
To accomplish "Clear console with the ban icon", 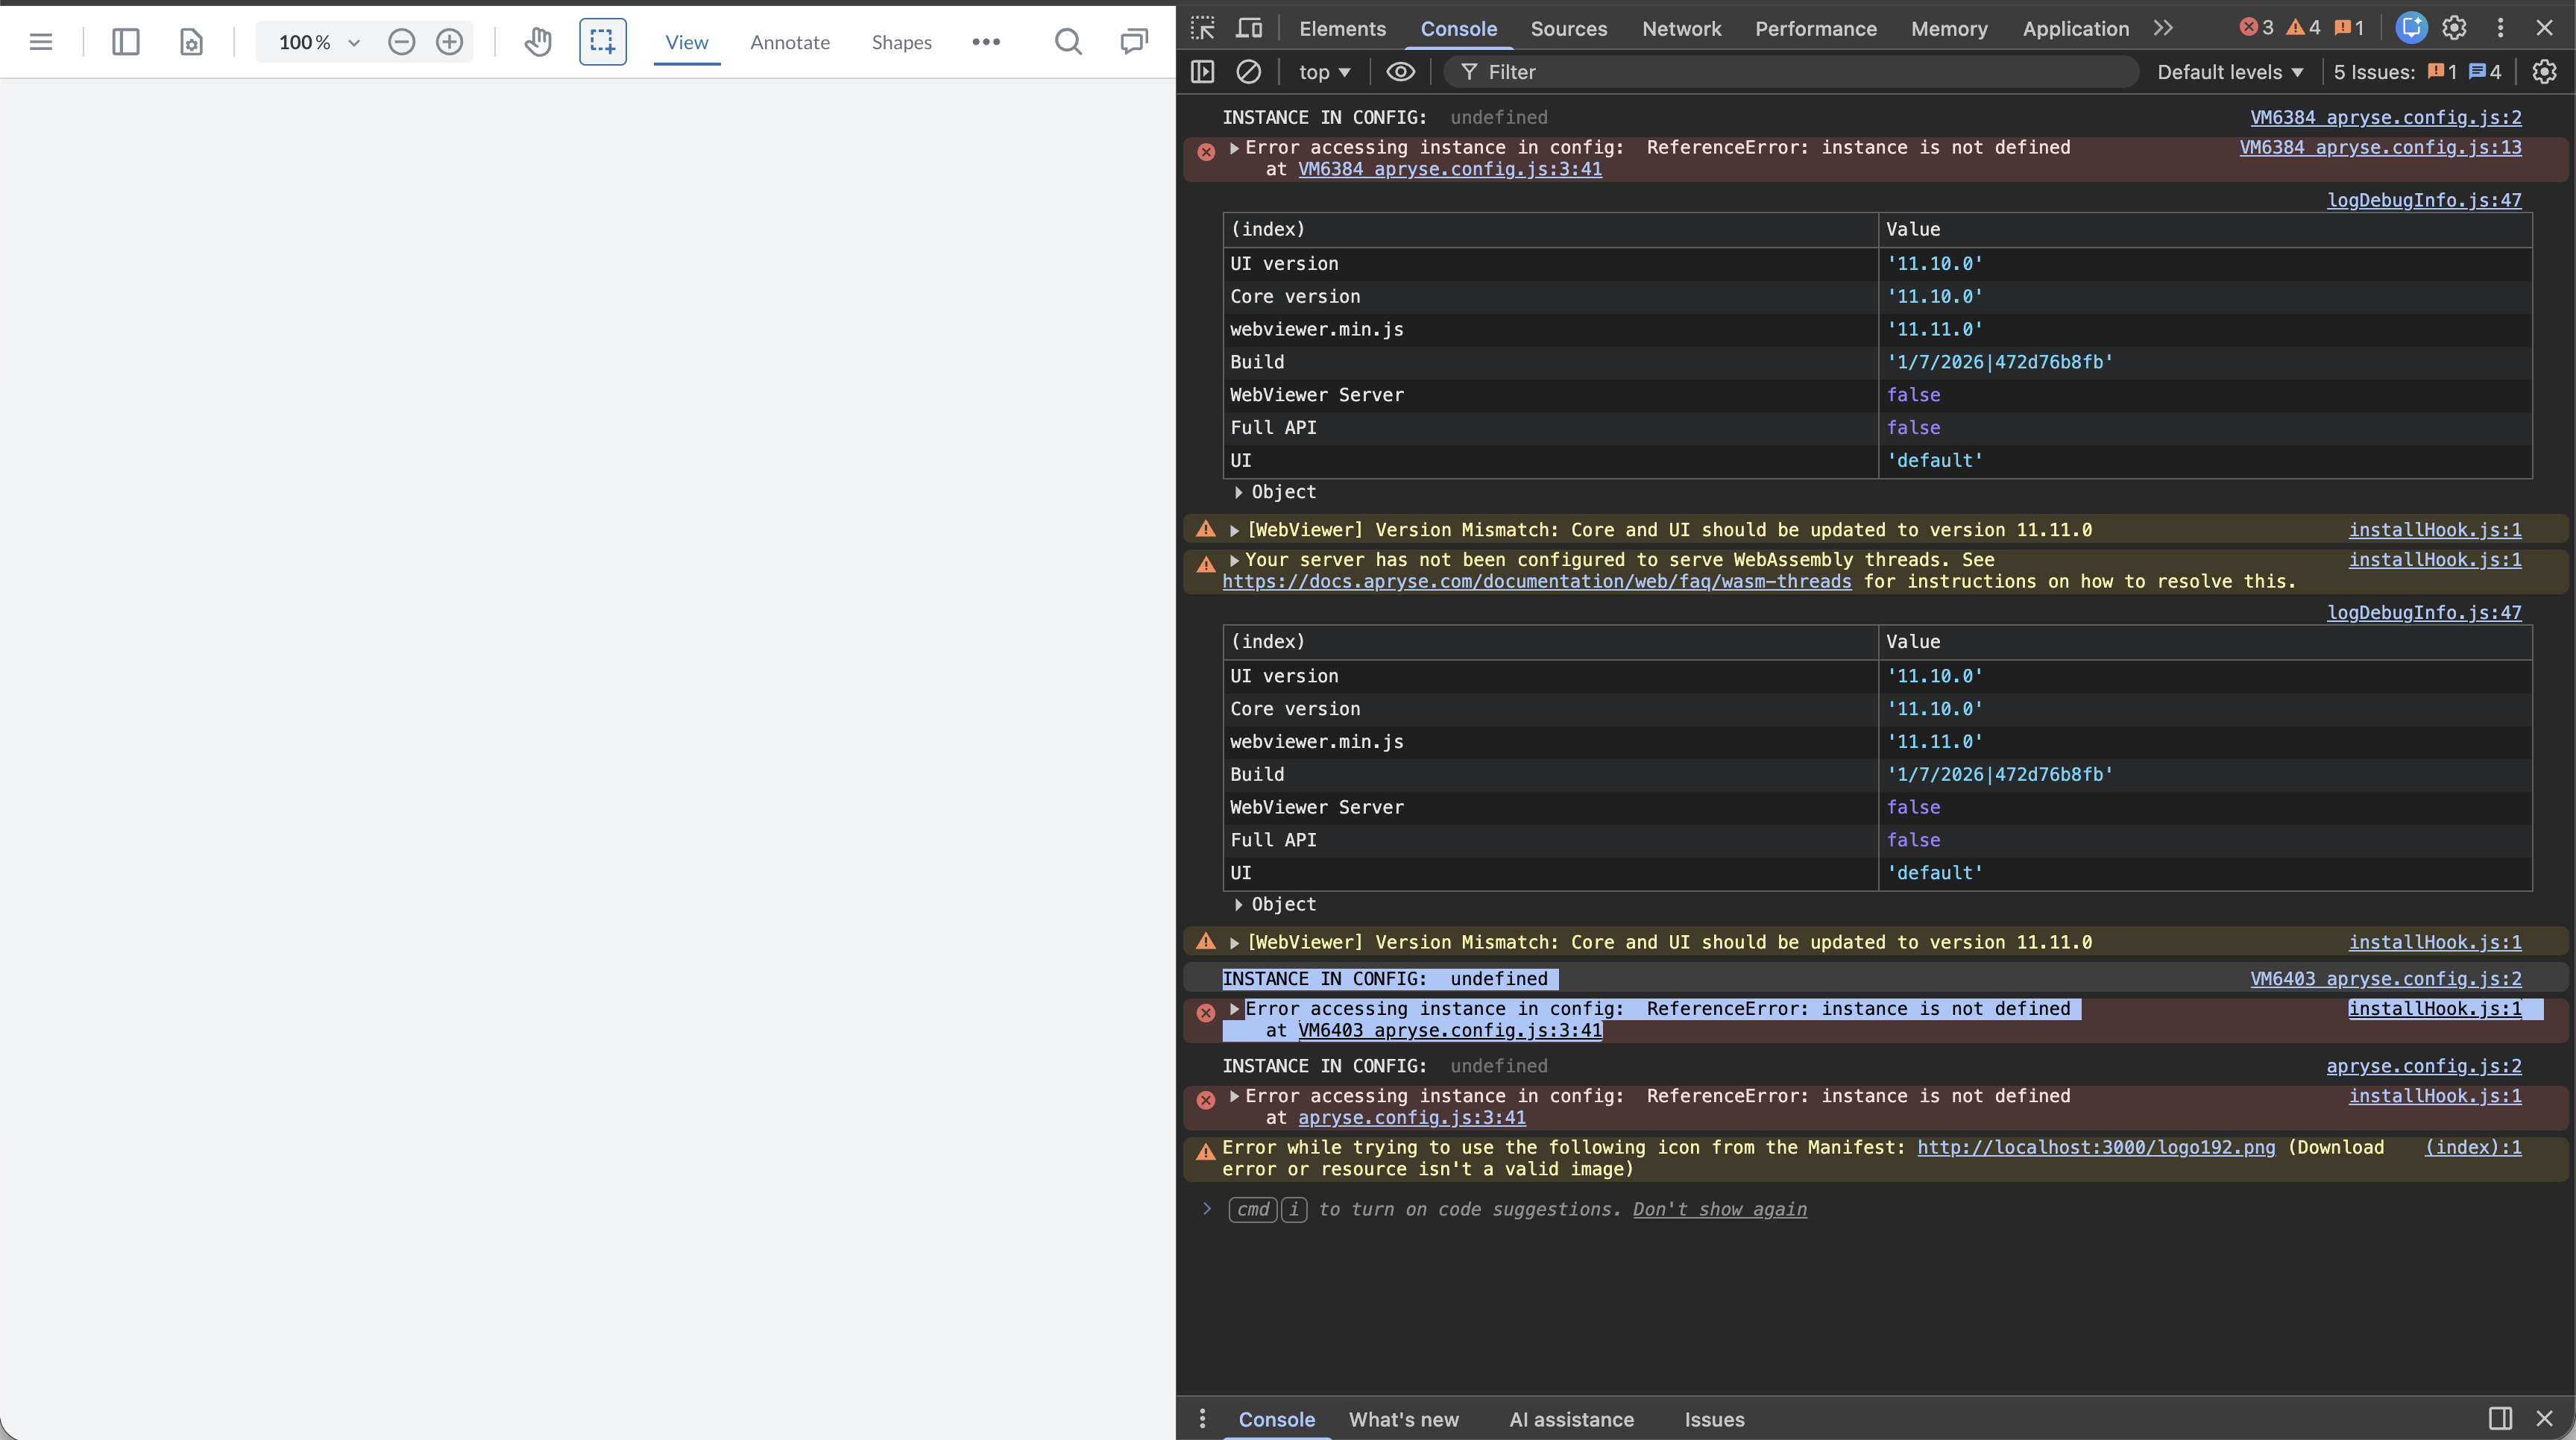I will (x=1248, y=72).
